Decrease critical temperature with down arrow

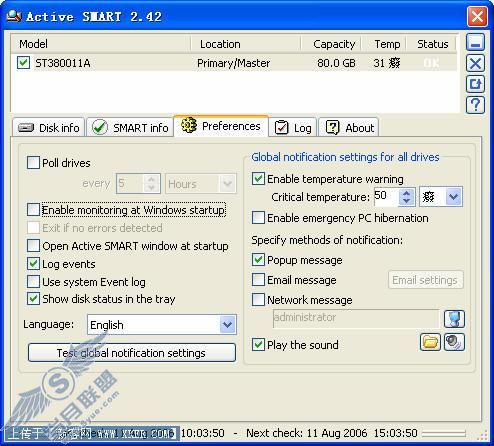pos(406,201)
